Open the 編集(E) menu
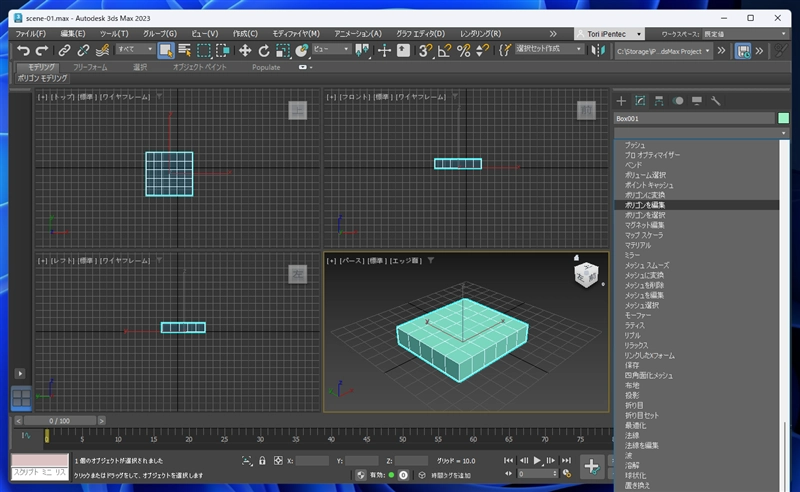Viewport: 800px width, 492px height. (73, 34)
